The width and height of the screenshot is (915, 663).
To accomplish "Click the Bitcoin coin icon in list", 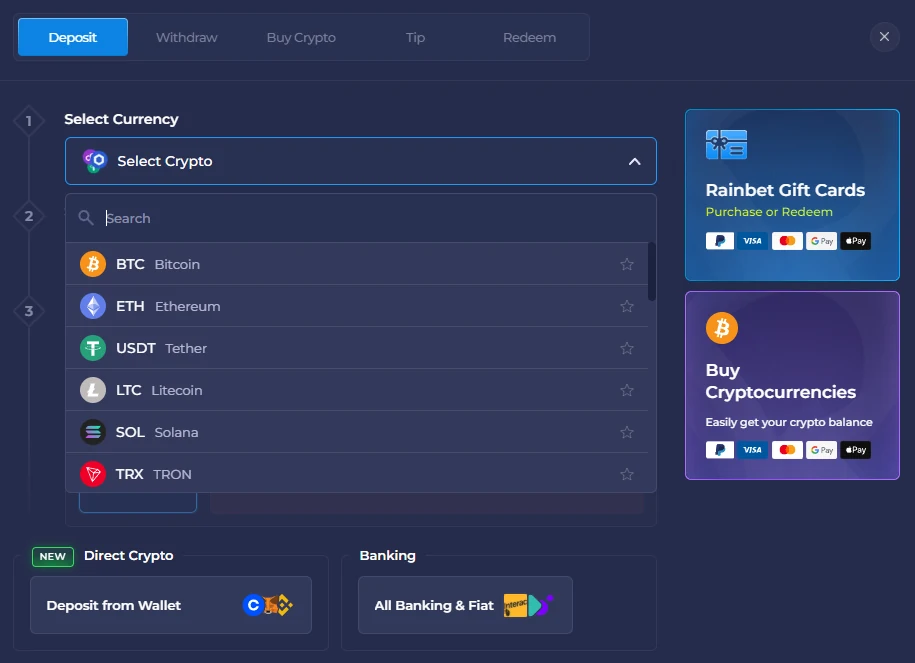I will coord(93,264).
